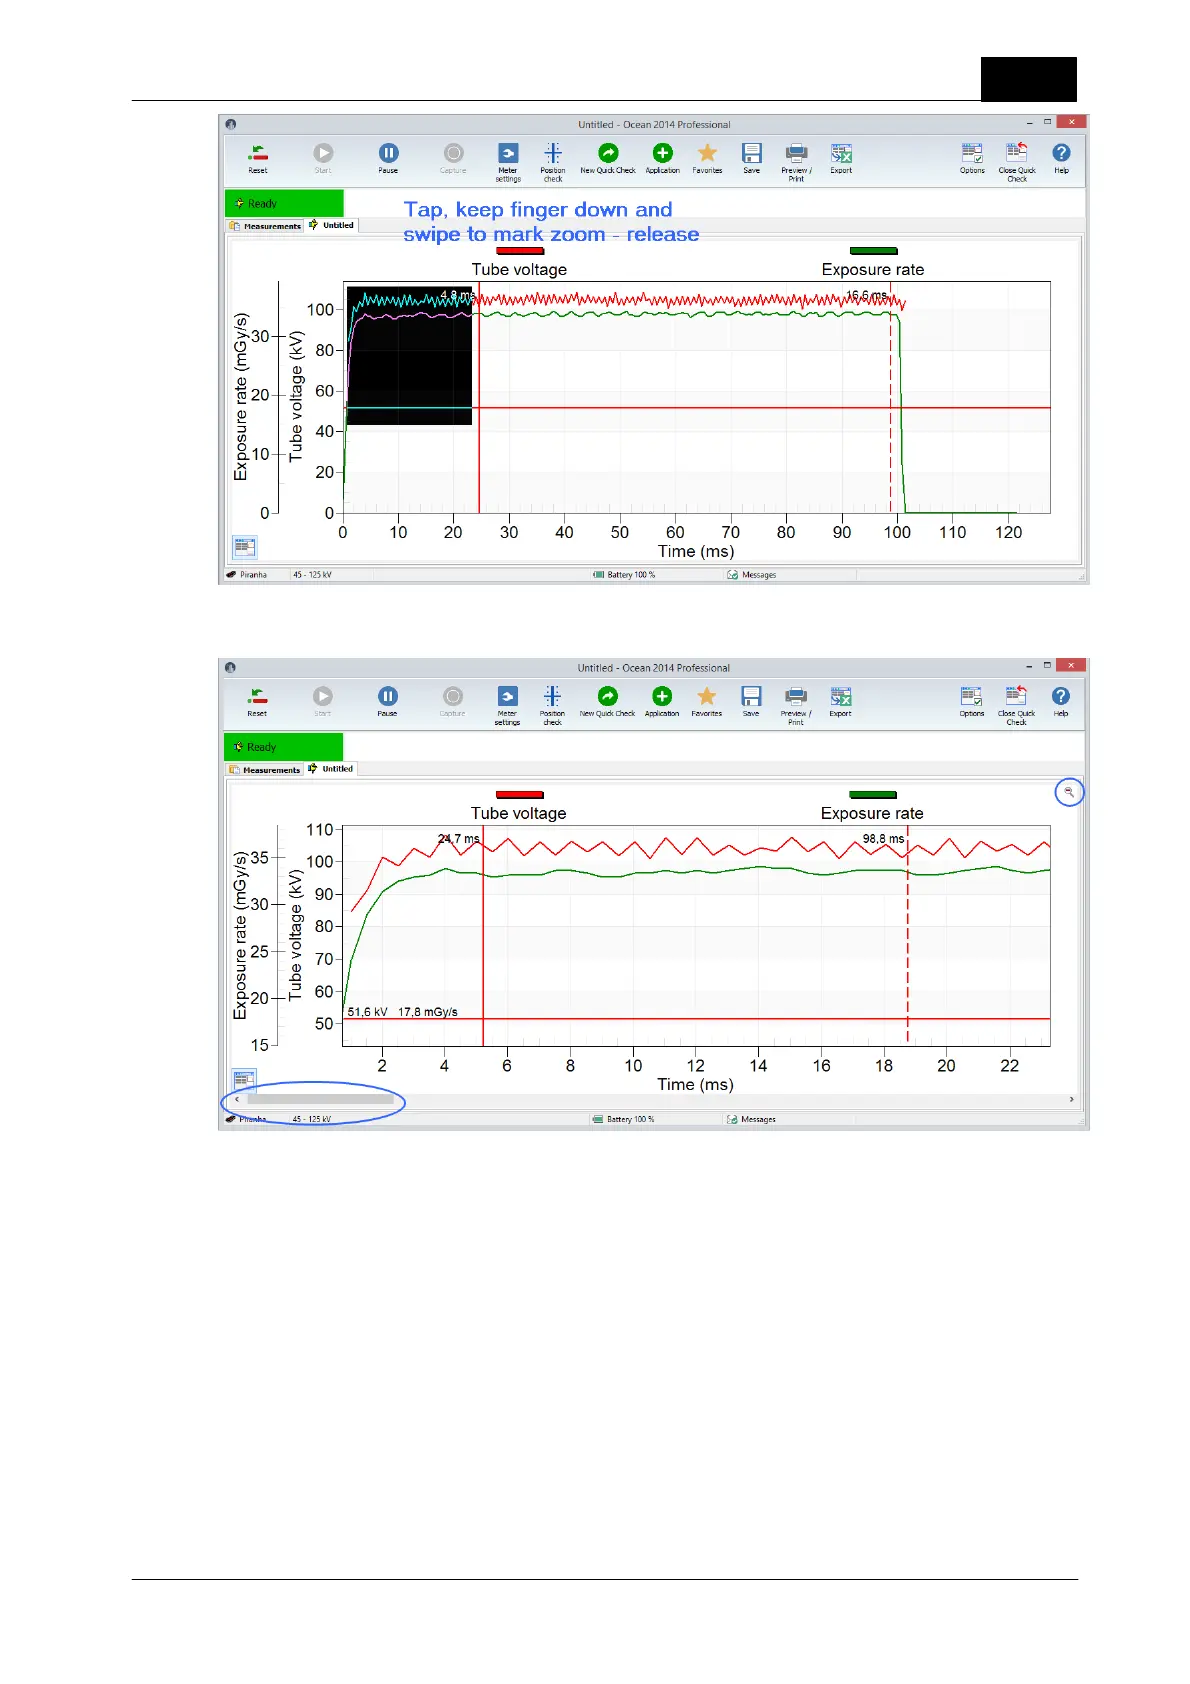The width and height of the screenshot is (1190, 1684).
Task: Click Pause in the upper Ocean window
Action: point(388,158)
